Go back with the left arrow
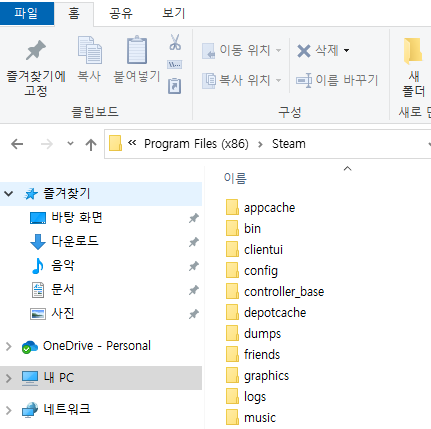The height and width of the screenshot is (429, 431). 17,144
